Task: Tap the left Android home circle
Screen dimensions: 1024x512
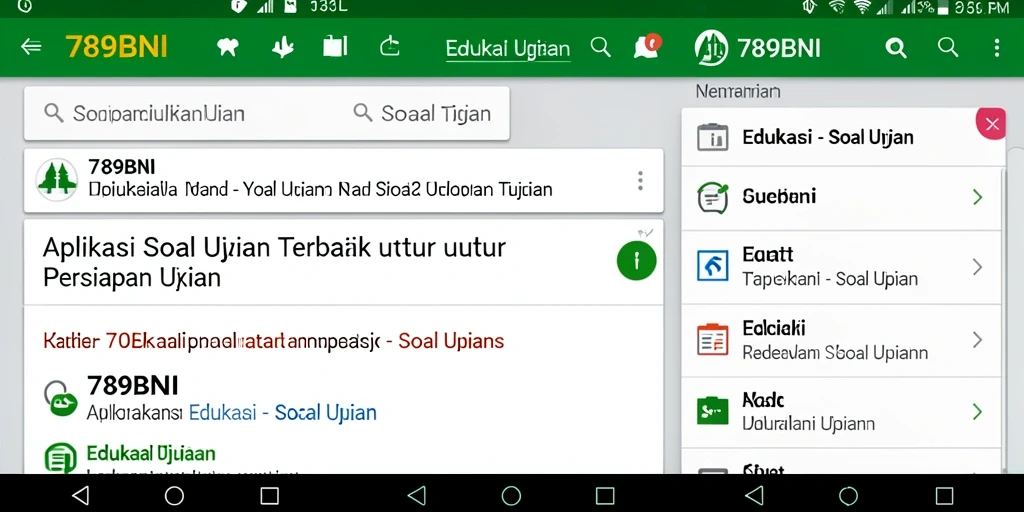Action: [174, 495]
